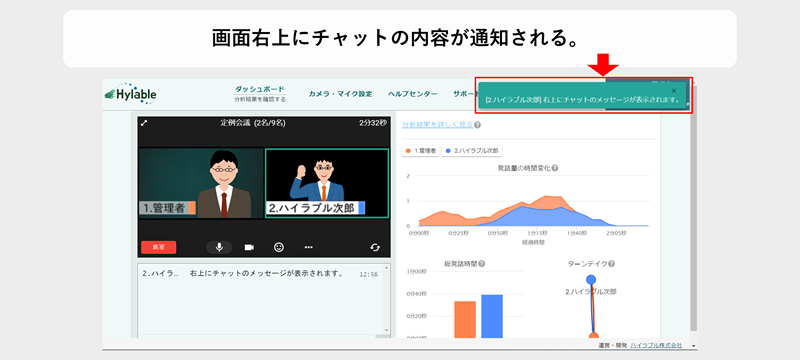
Task: Mute the microphone in video controls
Action: tap(219, 247)
